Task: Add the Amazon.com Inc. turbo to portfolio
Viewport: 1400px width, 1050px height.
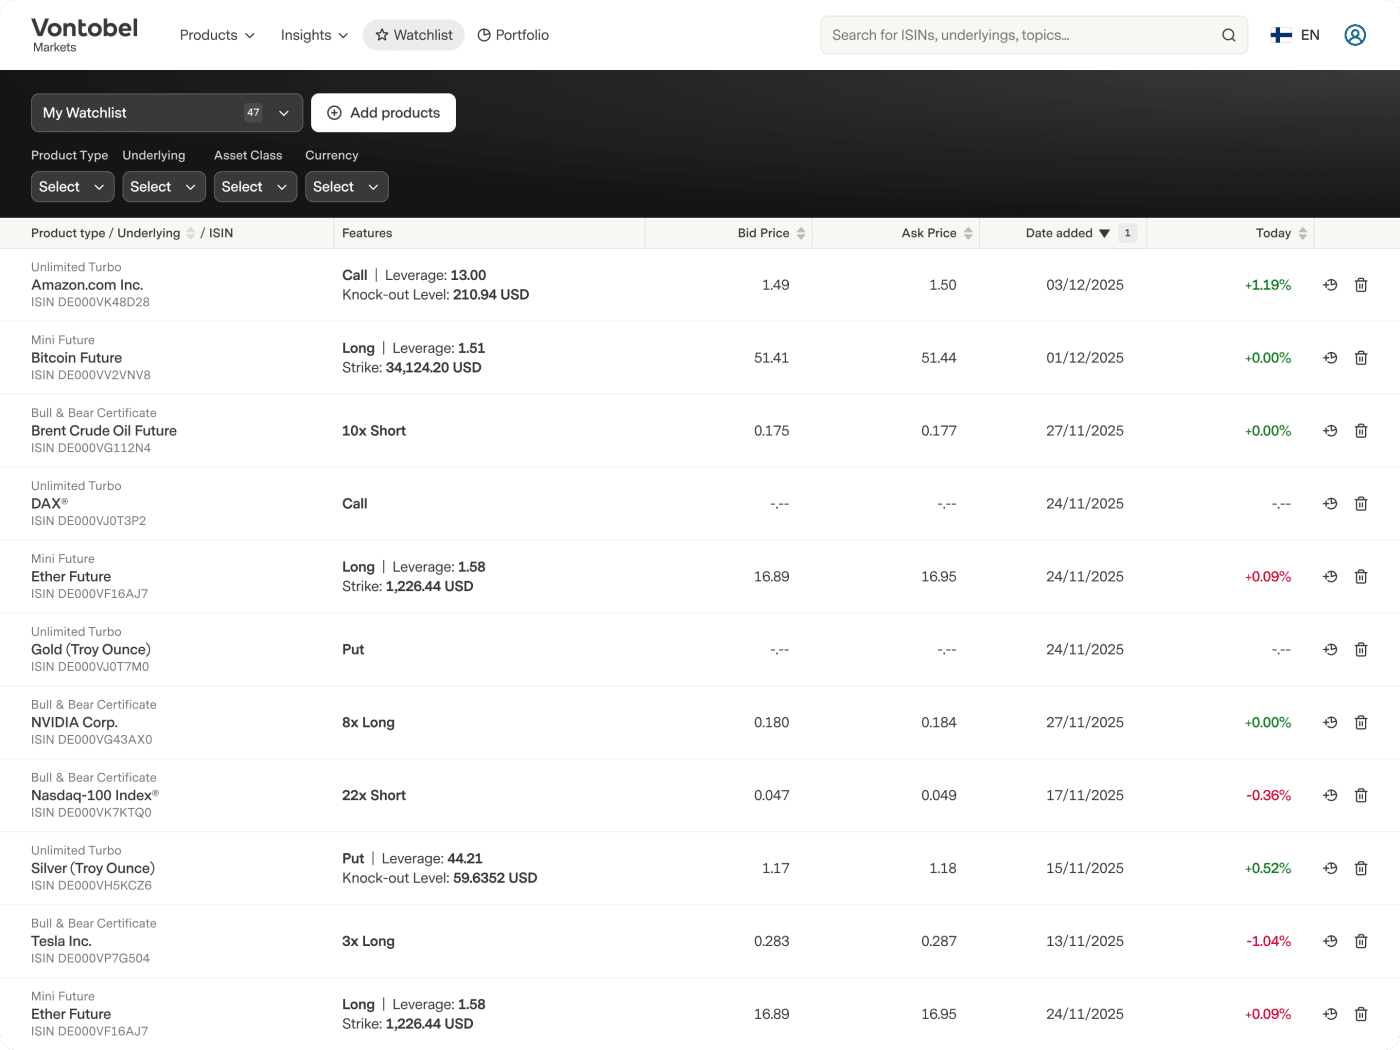Action: coord(1330,285)
